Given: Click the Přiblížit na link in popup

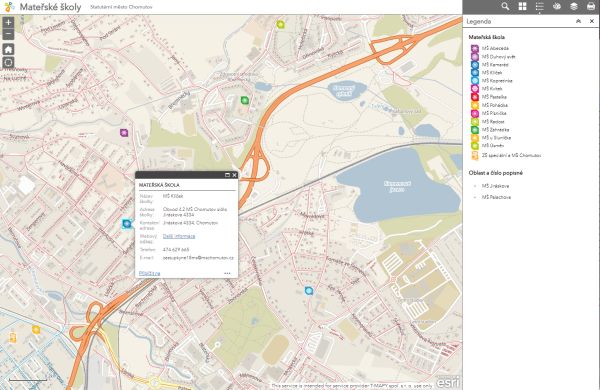Looking at the screenshot, I should pyautogui.click(x=149, y=273).
